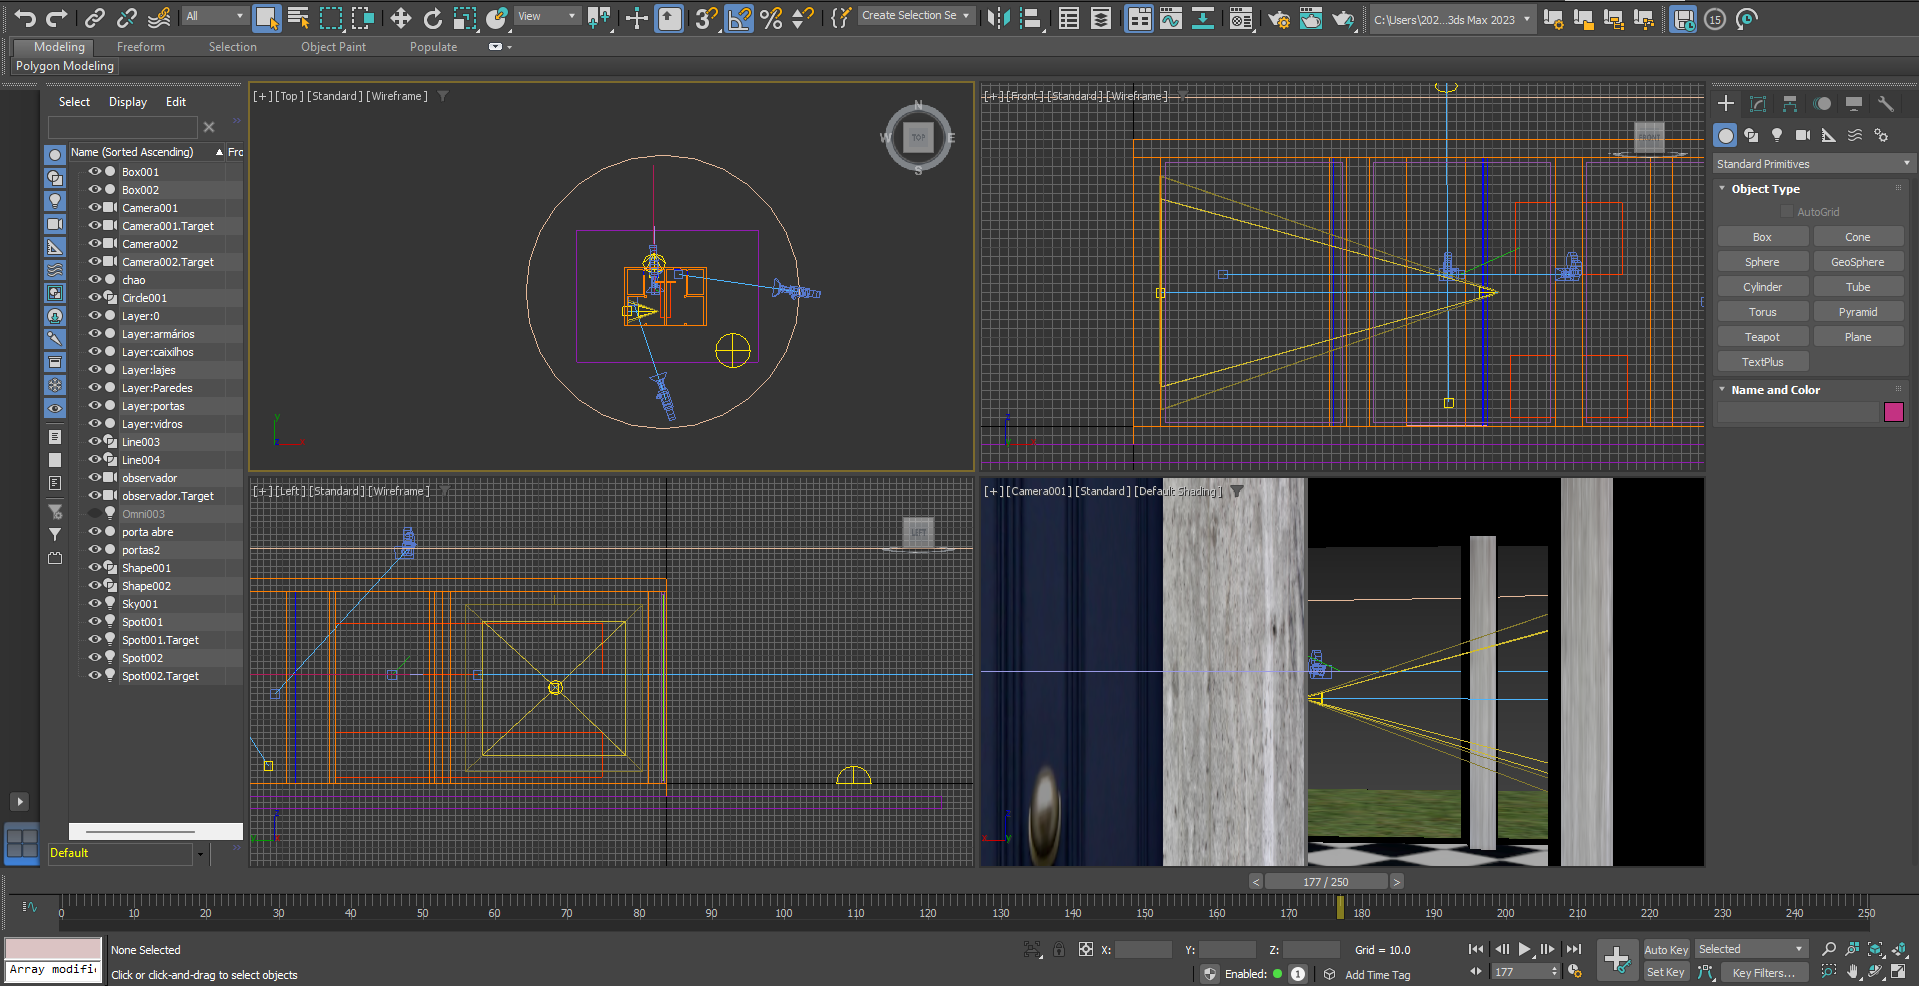1919x986 pixels.
Task: Click the Auto Key button
Action: coord(1665,950)
